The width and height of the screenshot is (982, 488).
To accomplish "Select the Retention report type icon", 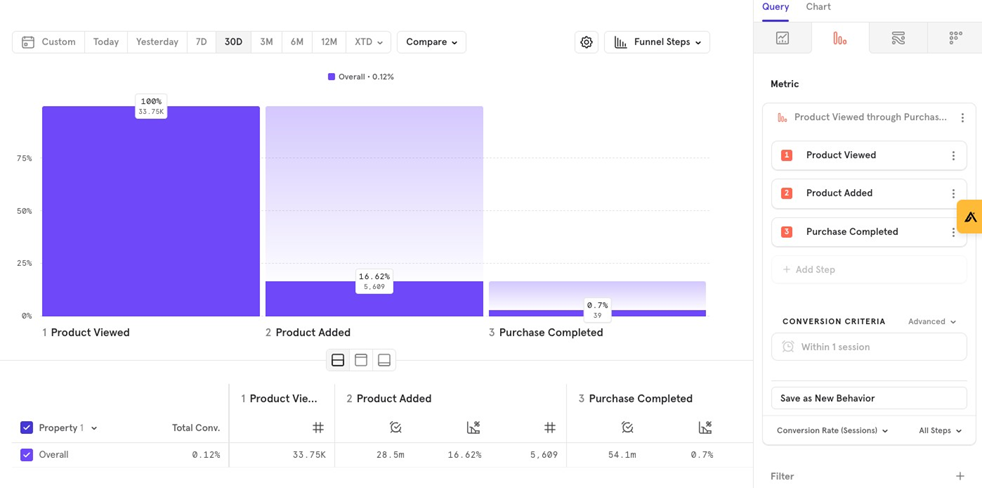I will (x=955, y=38).
